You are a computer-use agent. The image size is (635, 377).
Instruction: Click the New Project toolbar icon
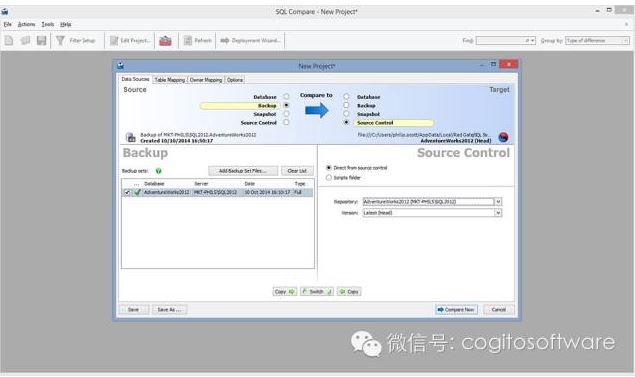[x=9, y=40]
